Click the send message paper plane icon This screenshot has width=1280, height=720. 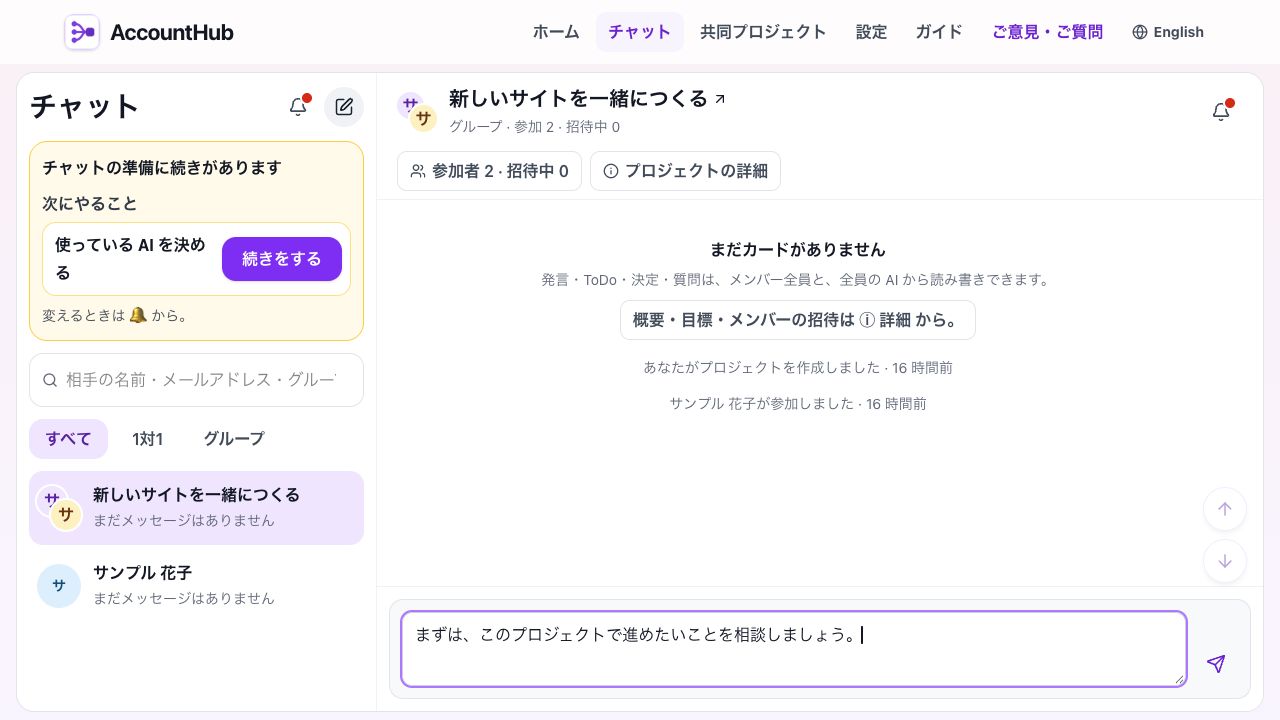(x=1216, y=663)
